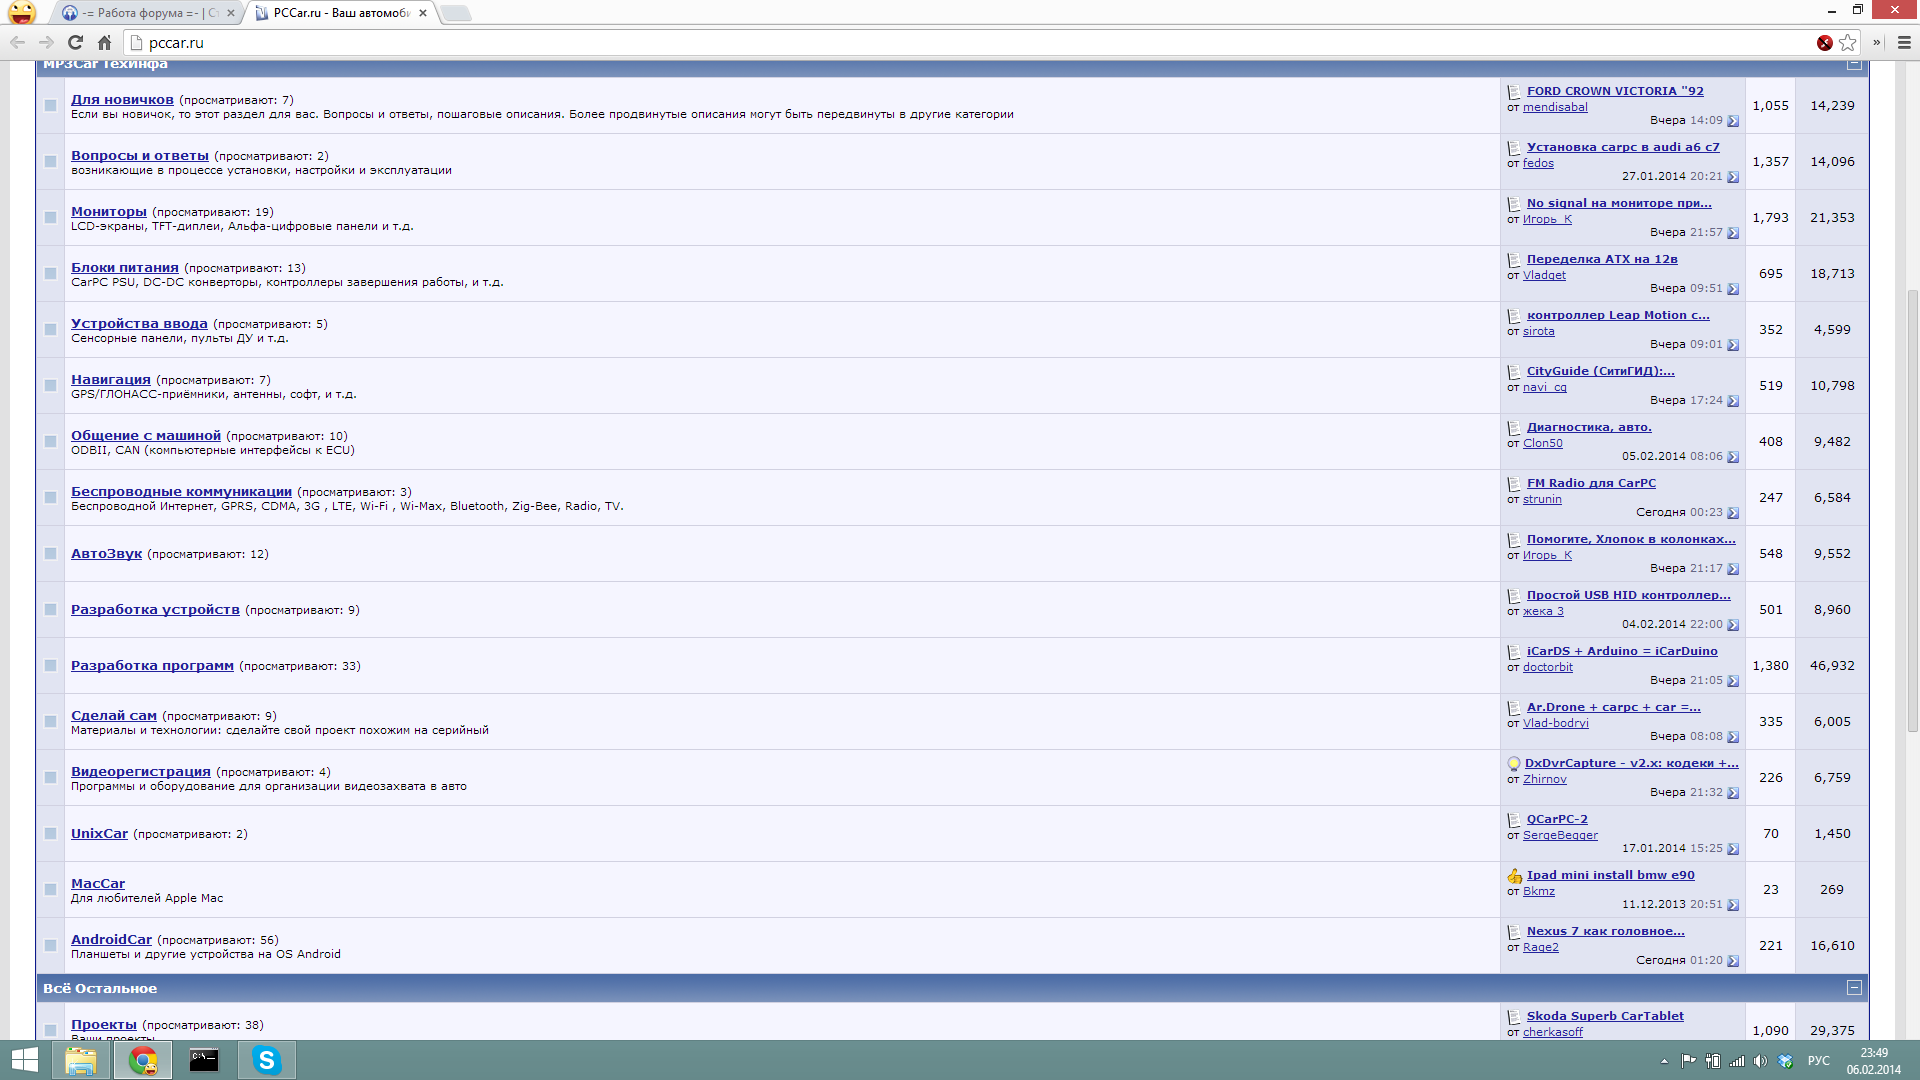The width and height of the screenshot is (1920, 1080).
Task: Select the PCCar.ru browser tab
Action: tap(340, 13)
